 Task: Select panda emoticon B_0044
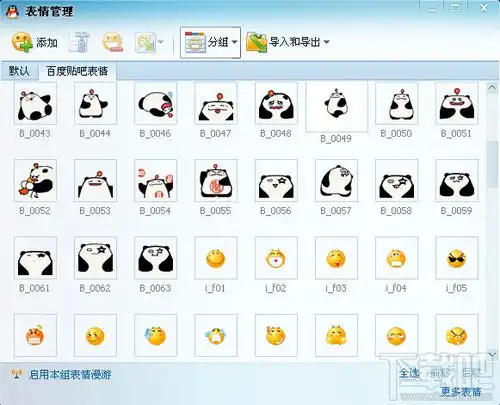click(96, 104)
